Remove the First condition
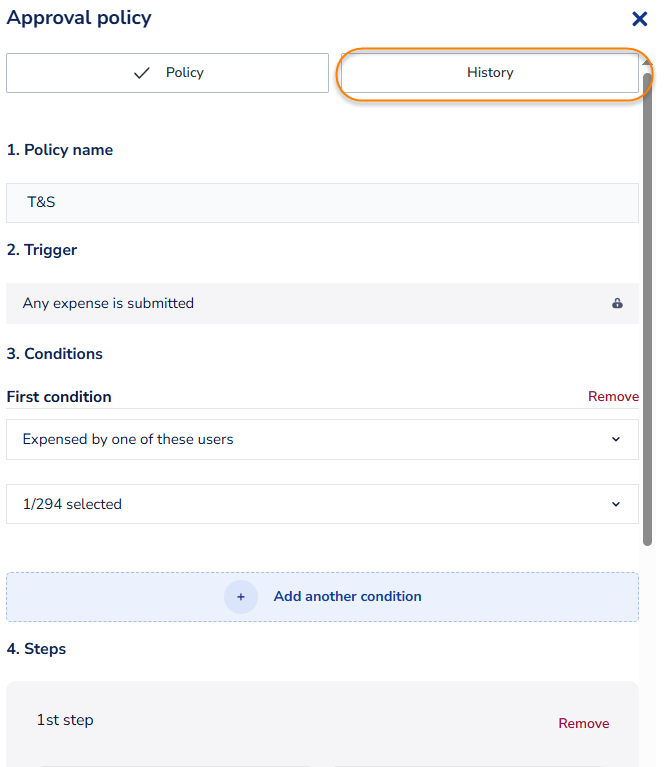The width and height of the screenshot is (666, 767). [613, 397]
